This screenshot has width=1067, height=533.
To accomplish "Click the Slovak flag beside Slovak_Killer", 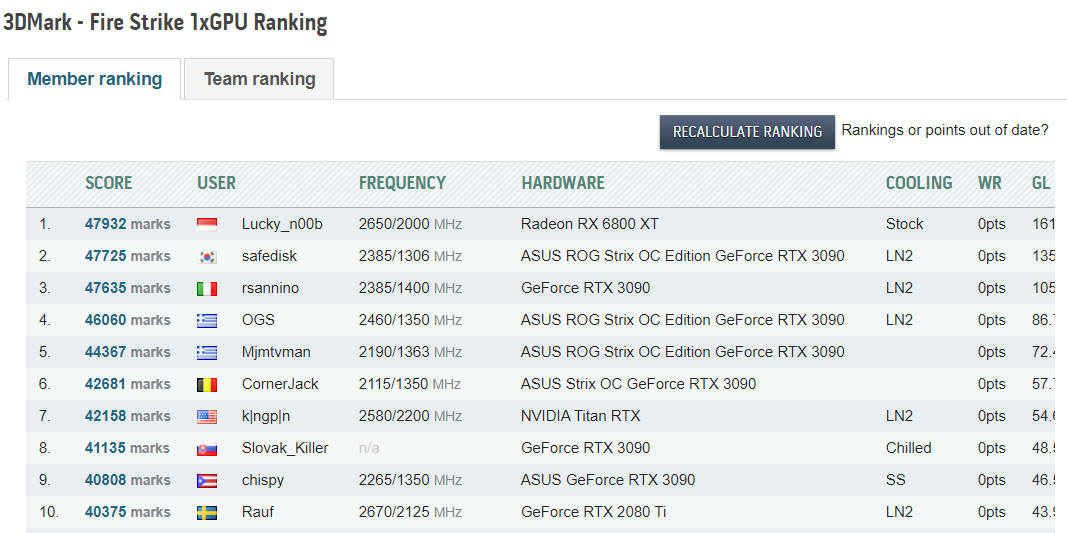I will coord(207,448).
